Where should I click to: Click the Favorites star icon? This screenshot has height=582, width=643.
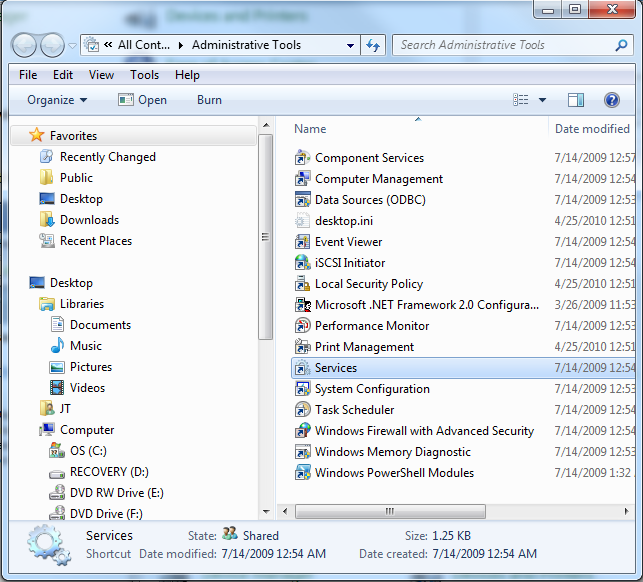click(x=36, y=135)
